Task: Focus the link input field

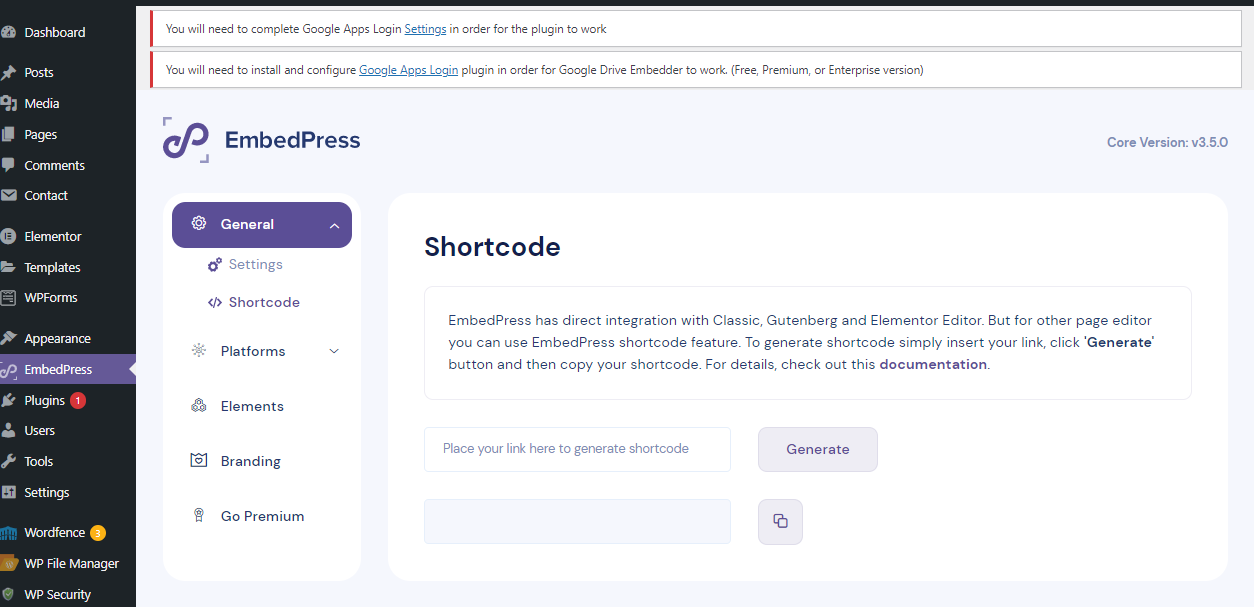Action: click(x=577, y=449)
